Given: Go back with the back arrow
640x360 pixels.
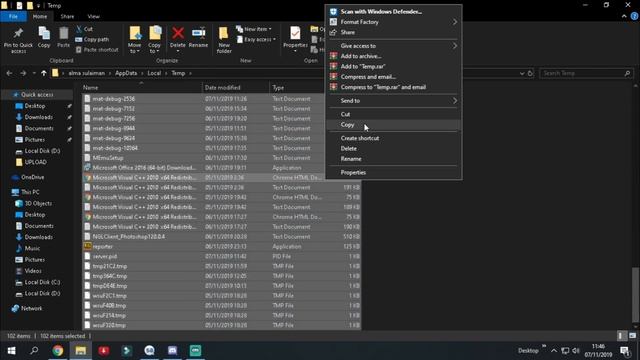Looking at the screenshot, I should pos(9,73).
